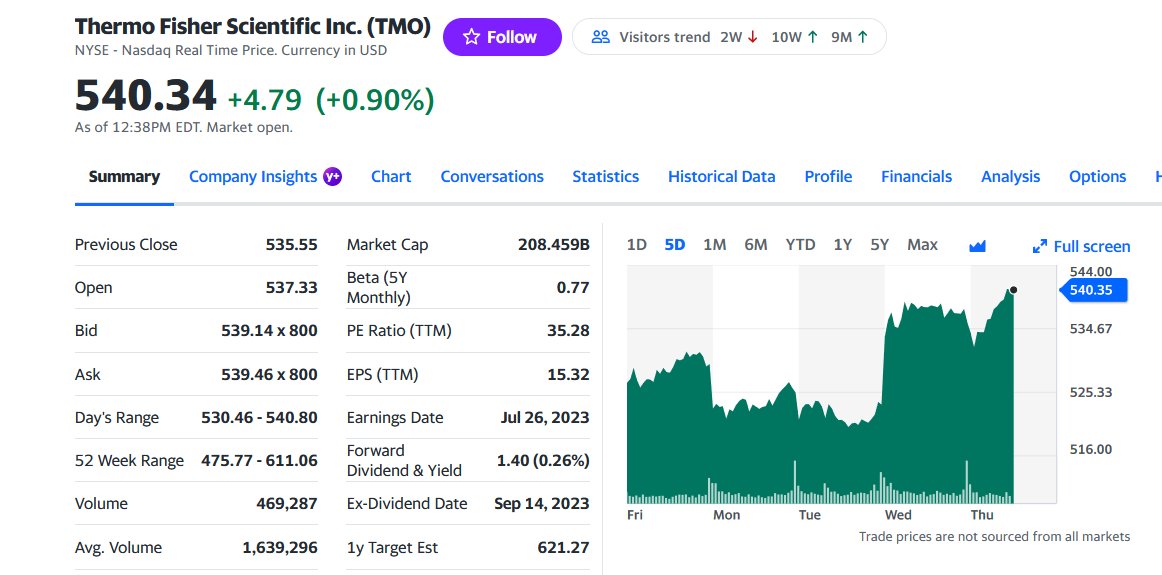Click the 535.55 previous close value

pyautogui.click(x=291, y=245)
